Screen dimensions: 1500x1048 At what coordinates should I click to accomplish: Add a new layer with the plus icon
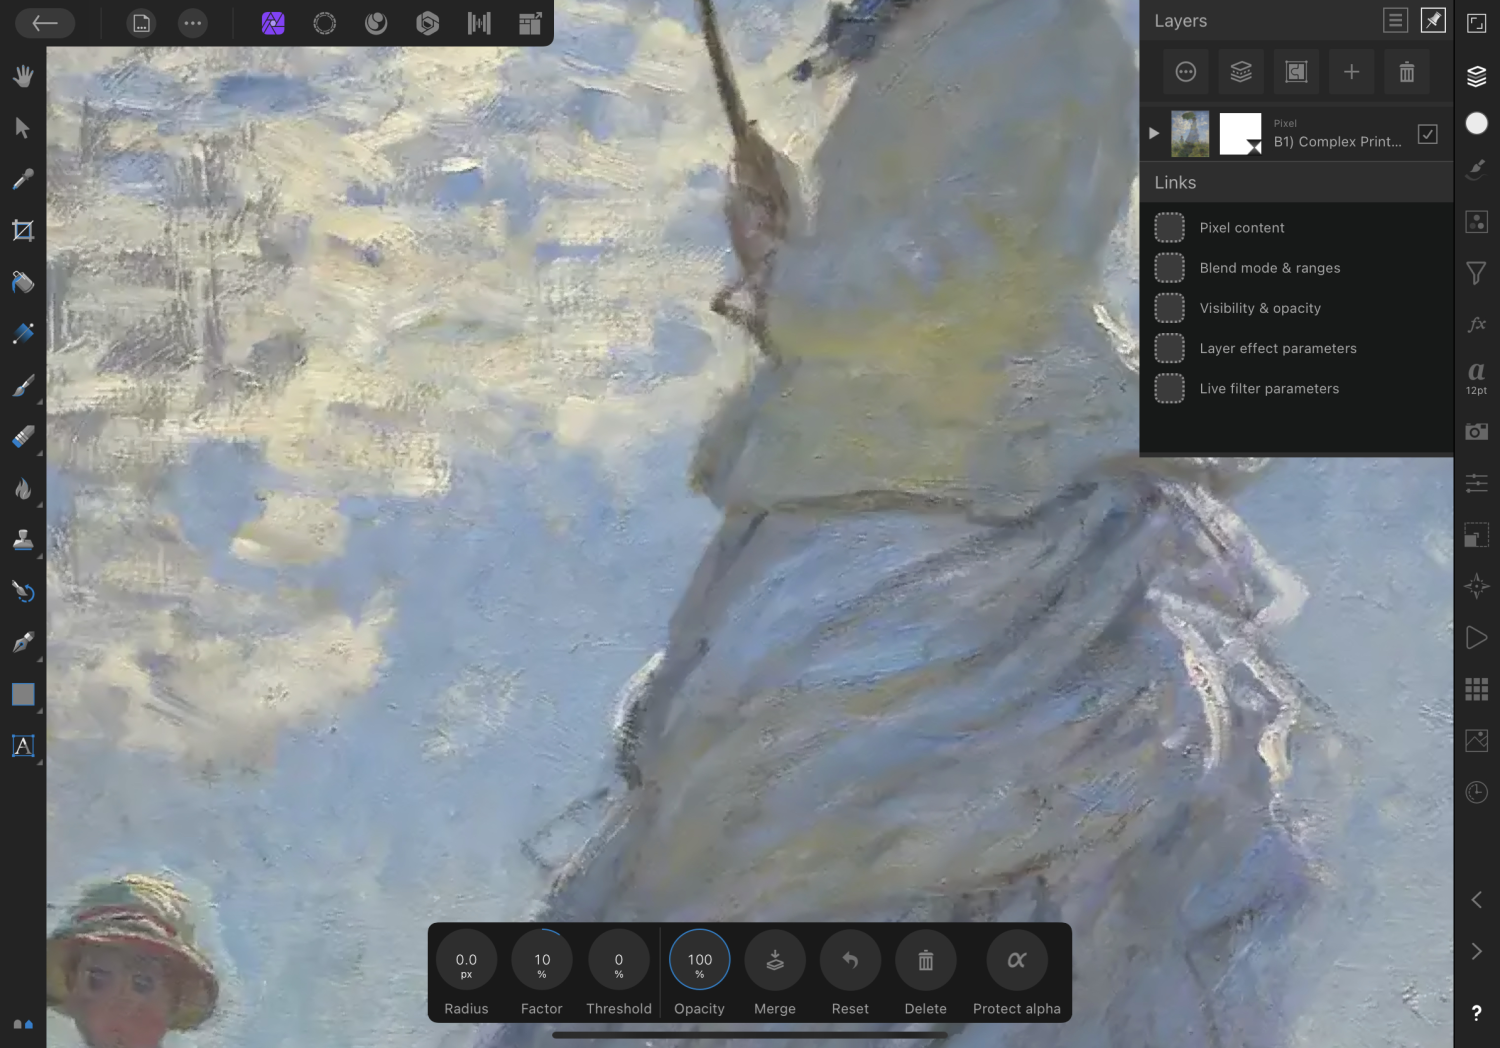point(1351,71)
